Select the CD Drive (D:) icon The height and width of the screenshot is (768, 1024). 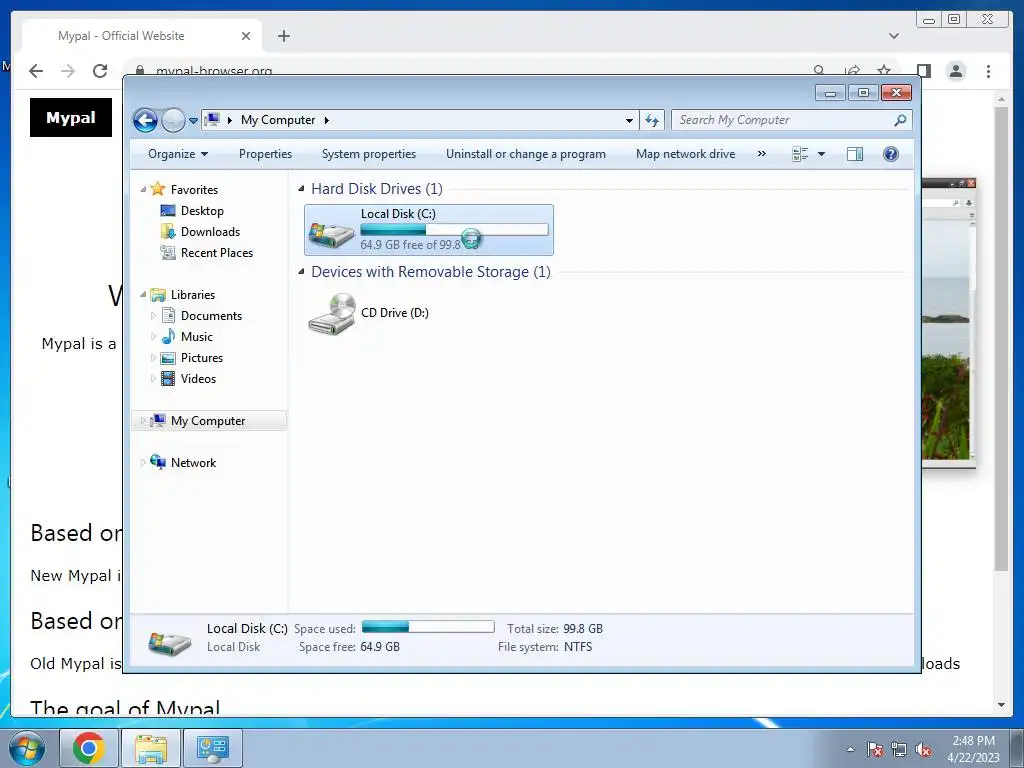[x=332, y=313]
